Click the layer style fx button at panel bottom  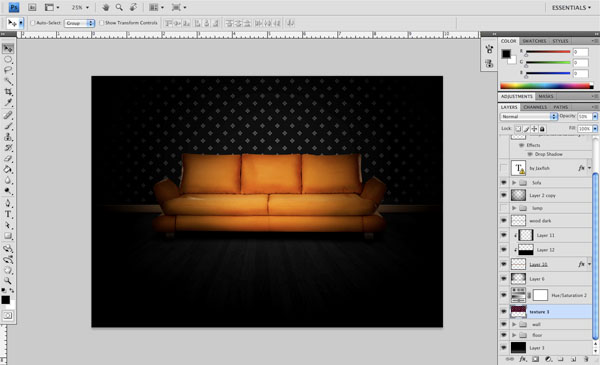tap(523, 359)
